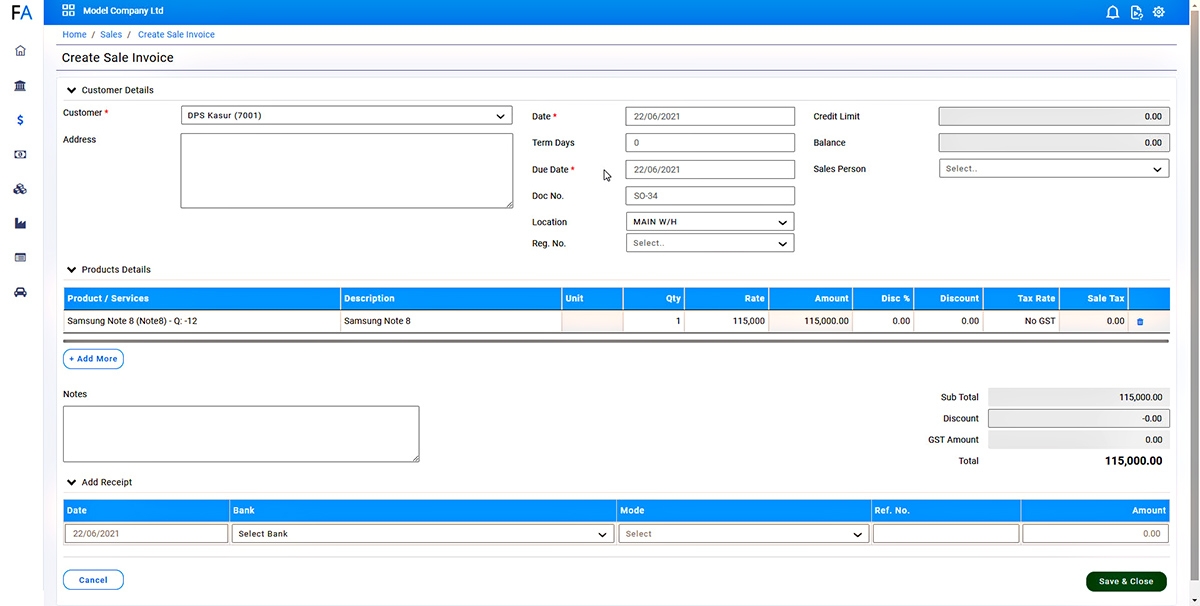Click the Term Days field

(710, 143)
